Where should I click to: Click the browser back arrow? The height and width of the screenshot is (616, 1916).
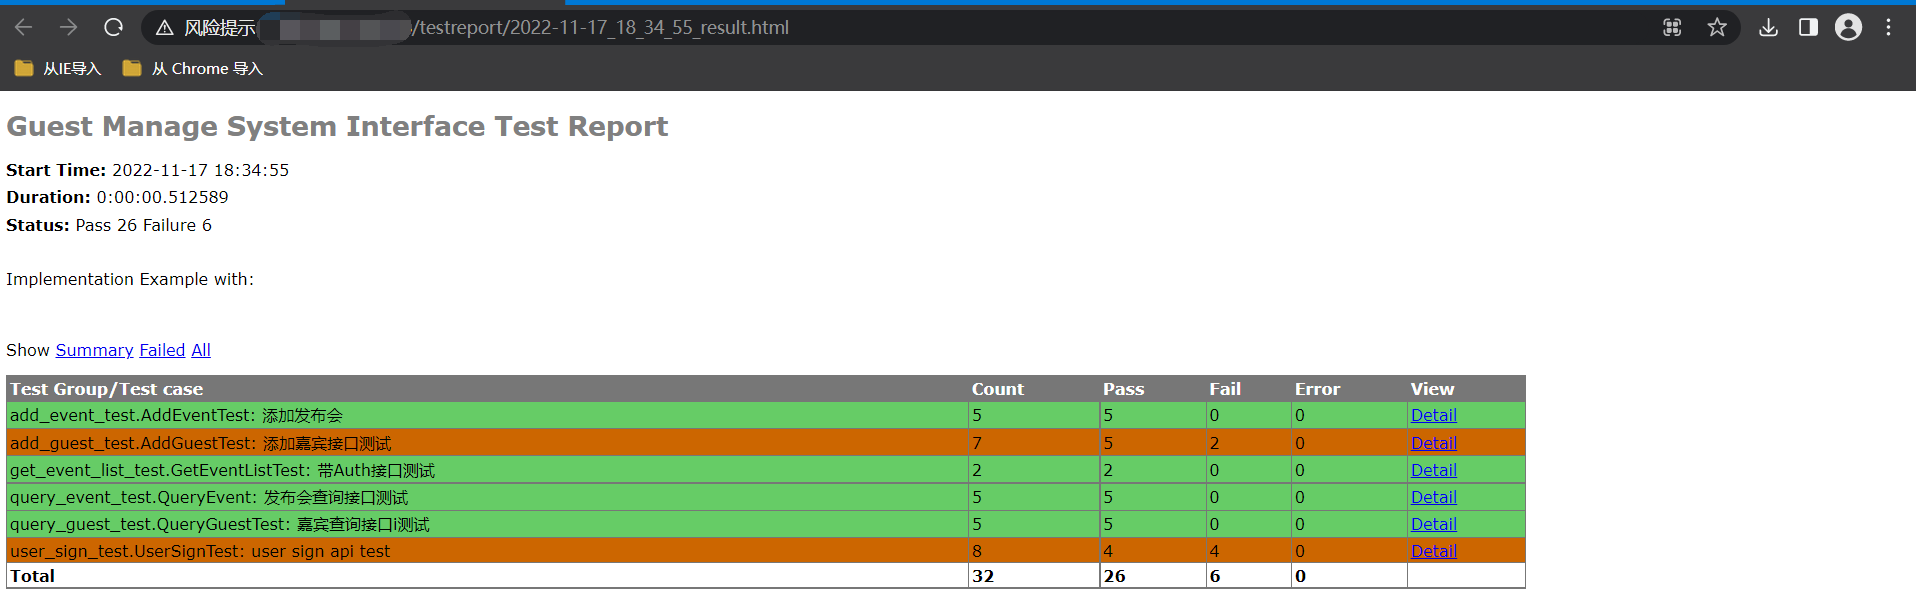[24, 27]
